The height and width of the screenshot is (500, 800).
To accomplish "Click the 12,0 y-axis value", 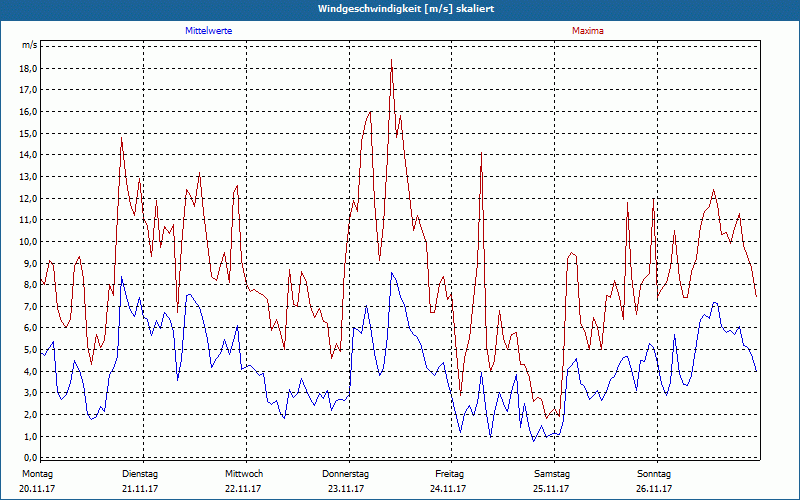I will (28, 198).
